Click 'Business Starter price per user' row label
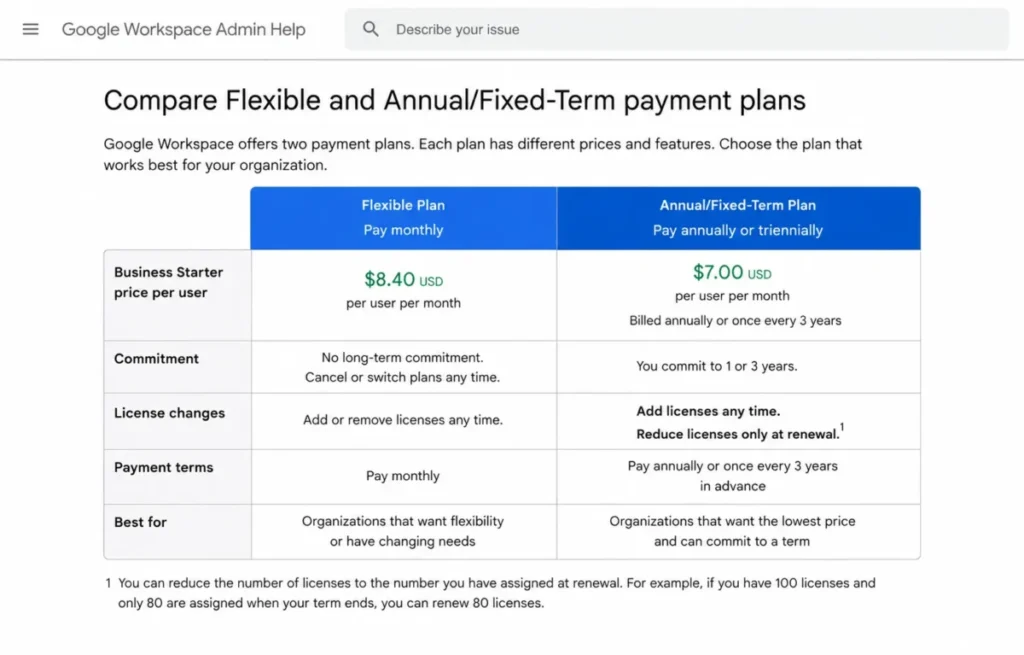Screen dimensions: 1024x655 click(168, 282)
